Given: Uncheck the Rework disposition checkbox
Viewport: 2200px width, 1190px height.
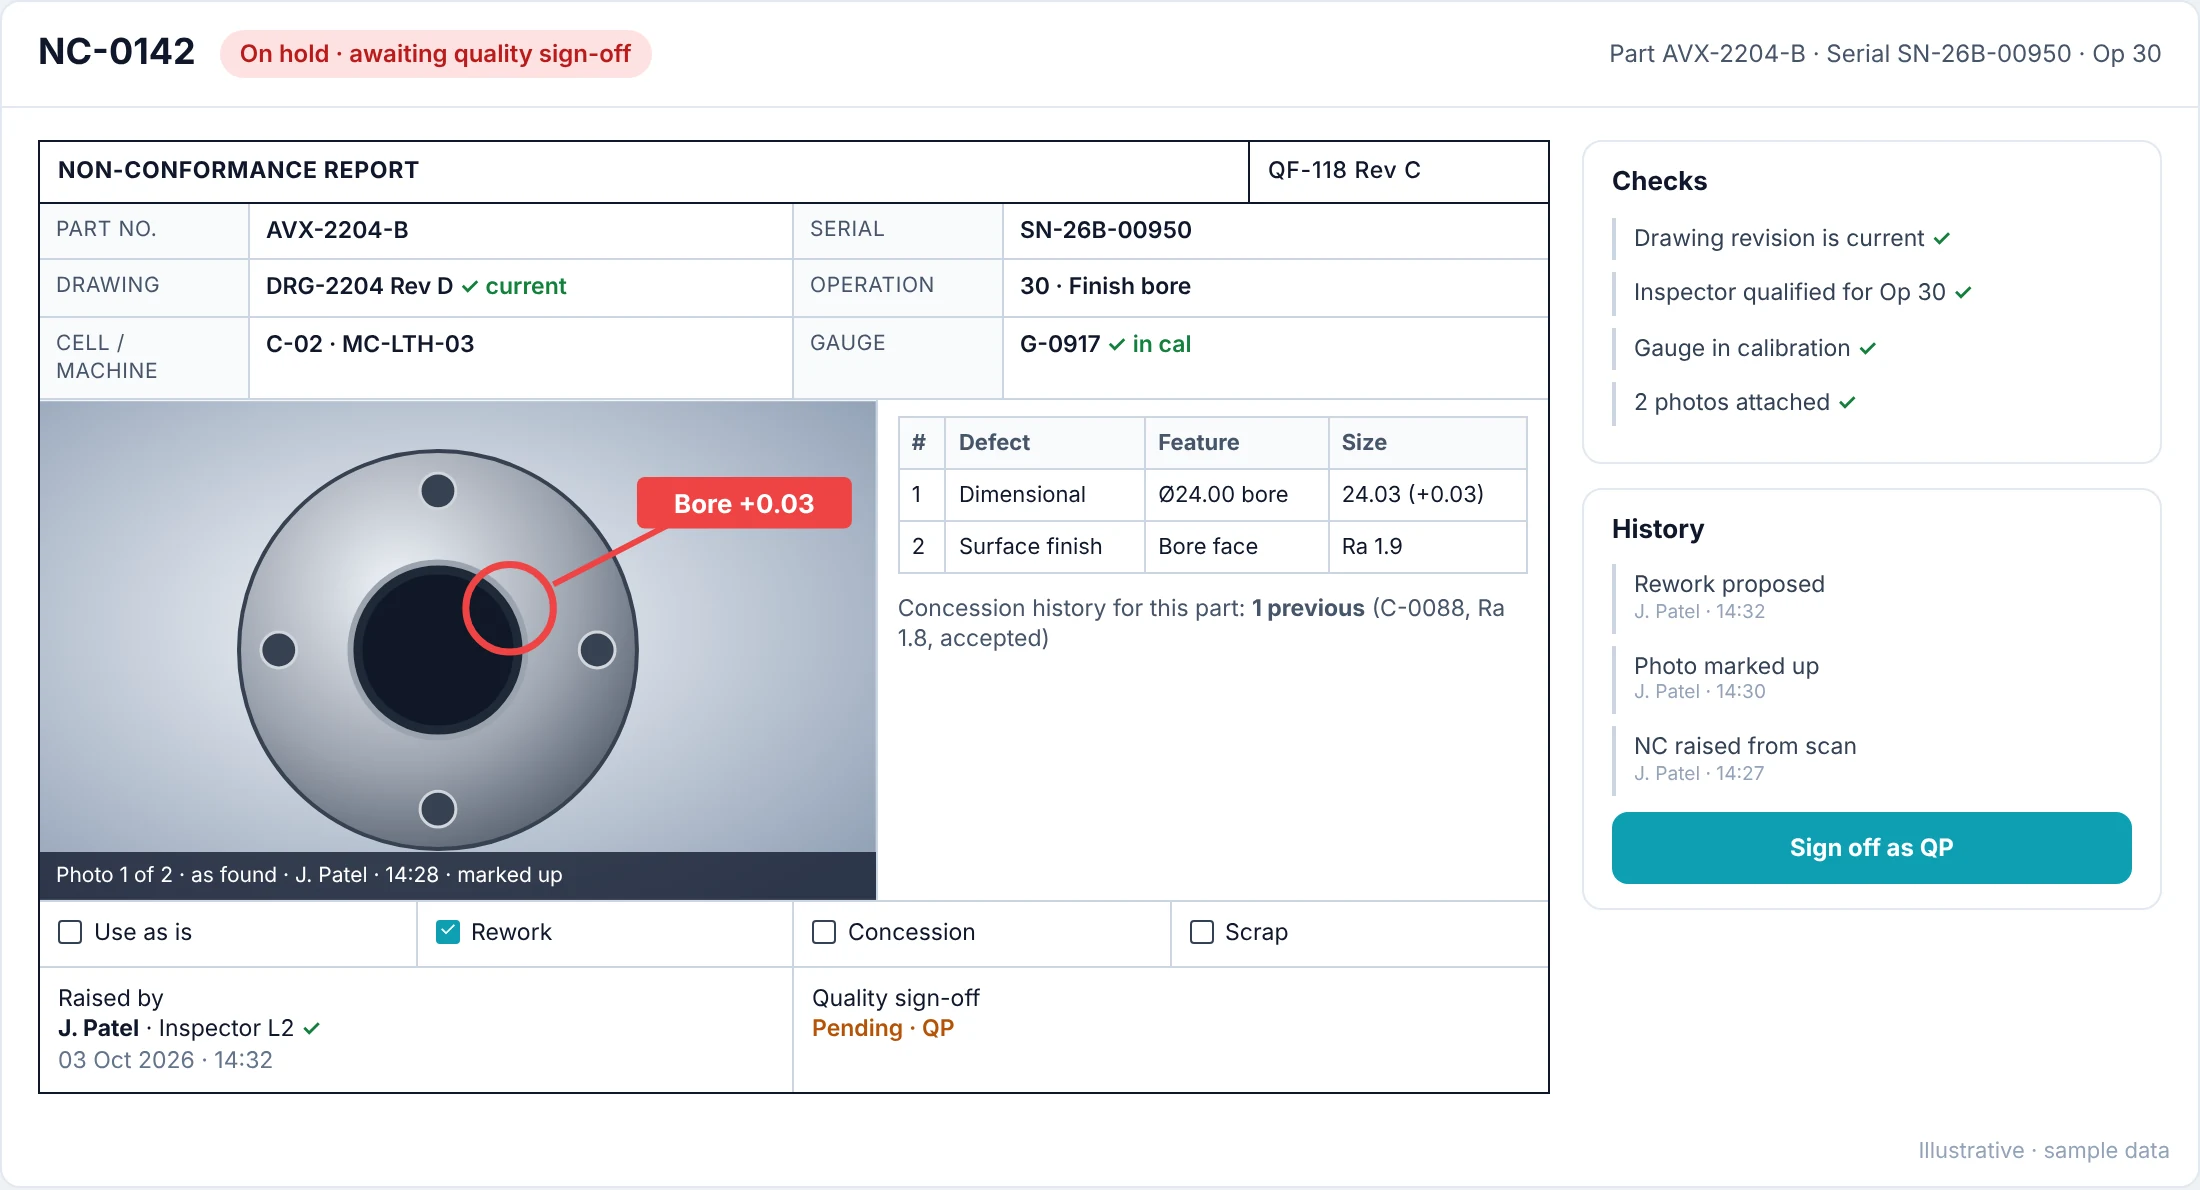Looking at the screenshot, I should point(448,932).
